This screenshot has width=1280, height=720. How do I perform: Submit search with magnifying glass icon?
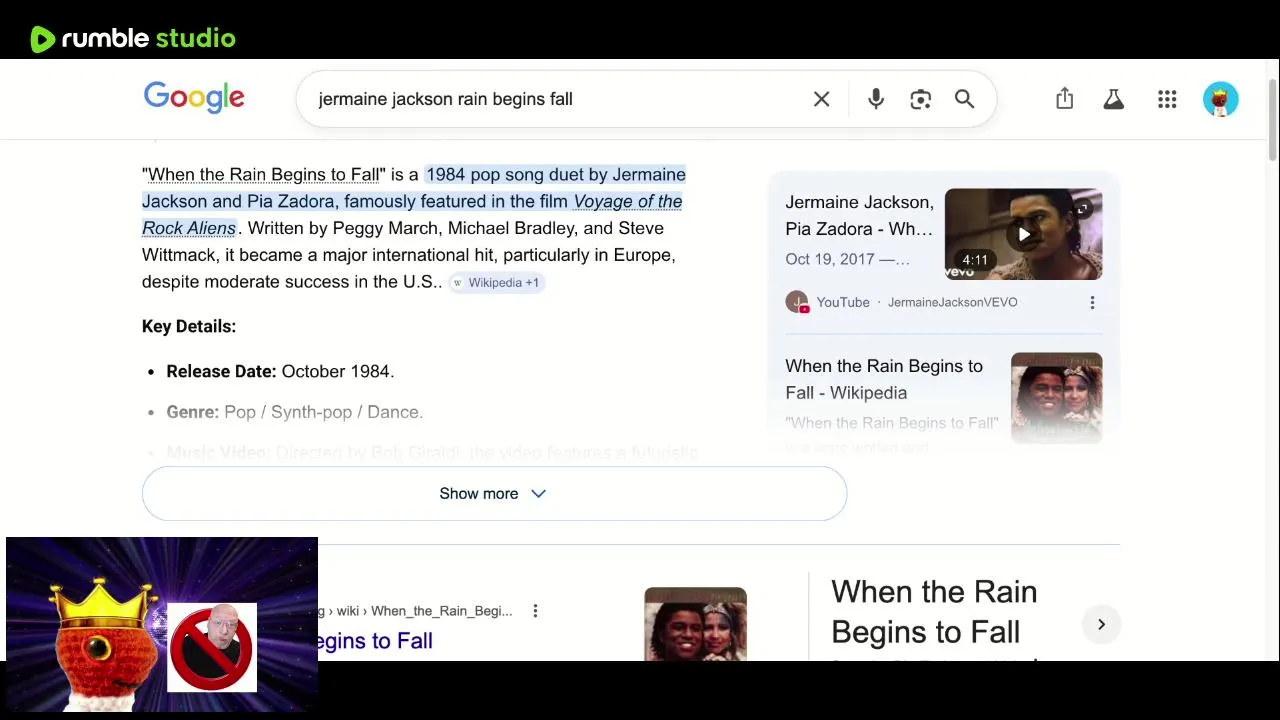coord(964,99)
